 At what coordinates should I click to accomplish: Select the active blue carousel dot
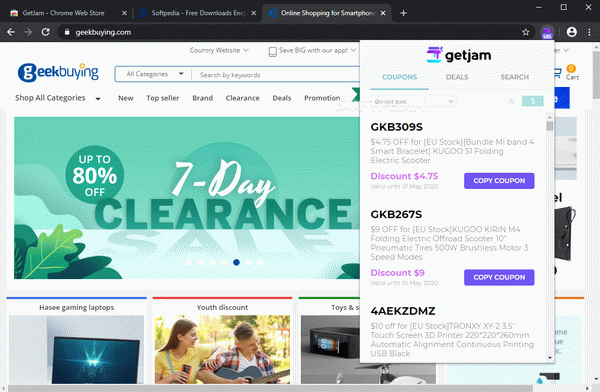point(236,262)
